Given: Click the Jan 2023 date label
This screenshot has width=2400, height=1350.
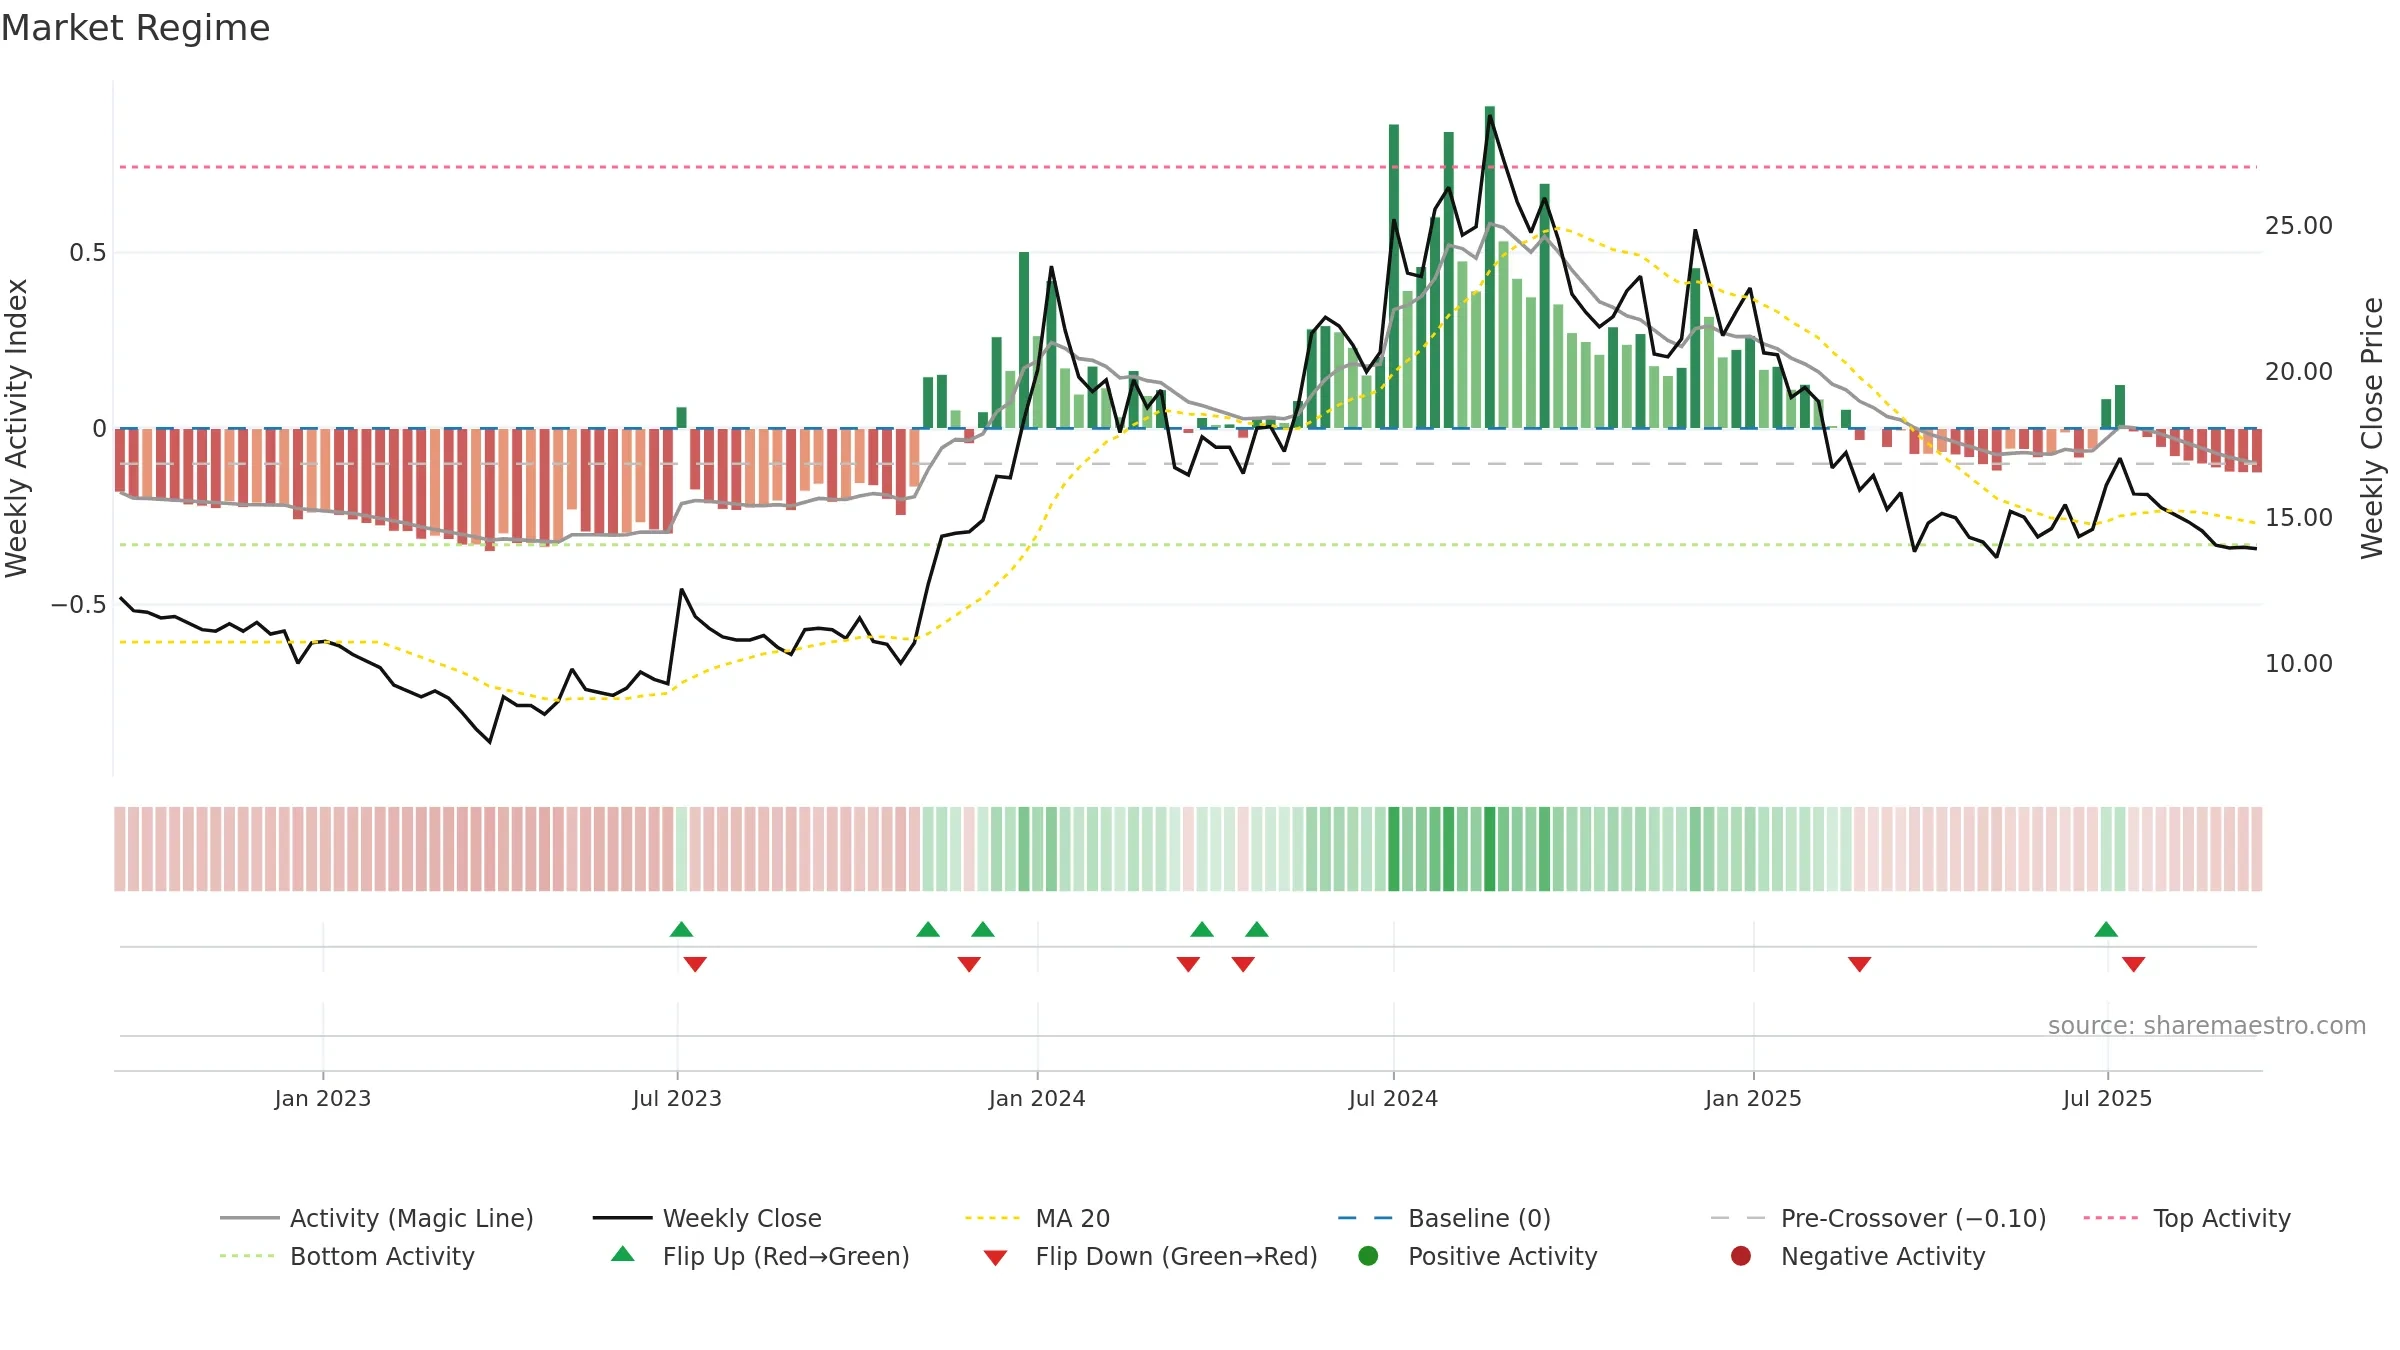Looking at the screenshot, I should tap(323, 1098).
